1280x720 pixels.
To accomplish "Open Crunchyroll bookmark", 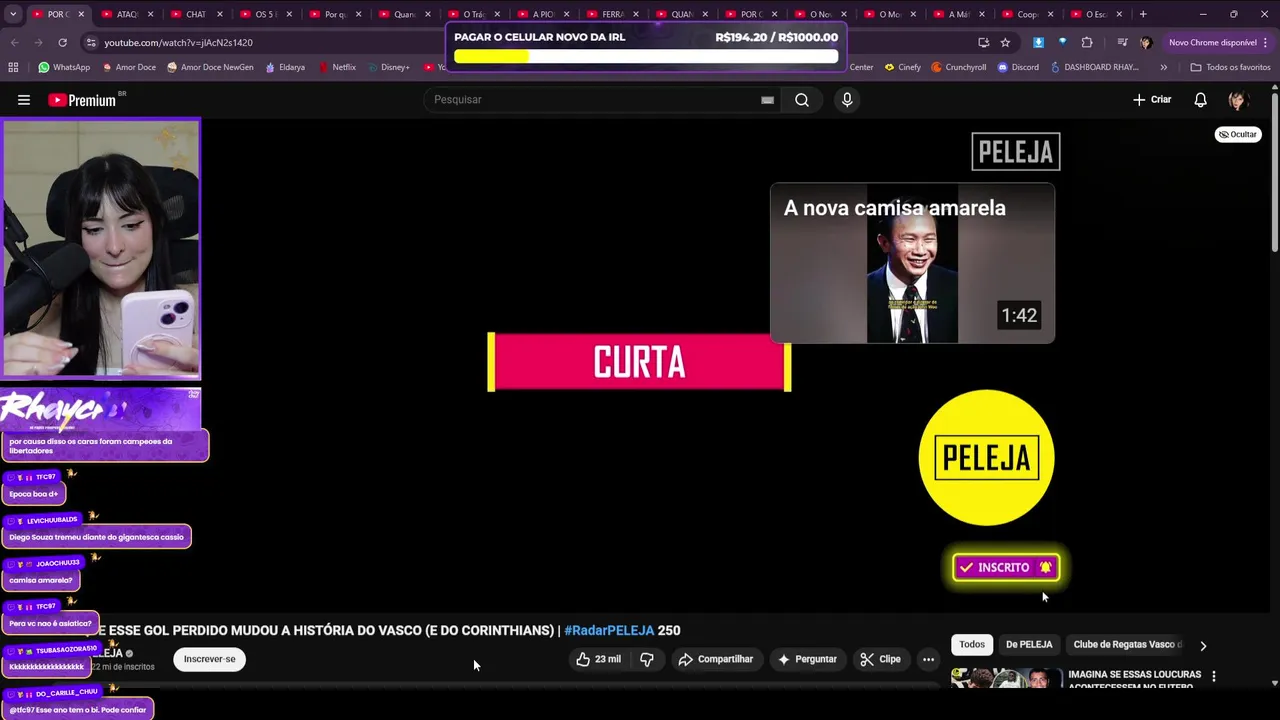I will [x=958, y=67].
